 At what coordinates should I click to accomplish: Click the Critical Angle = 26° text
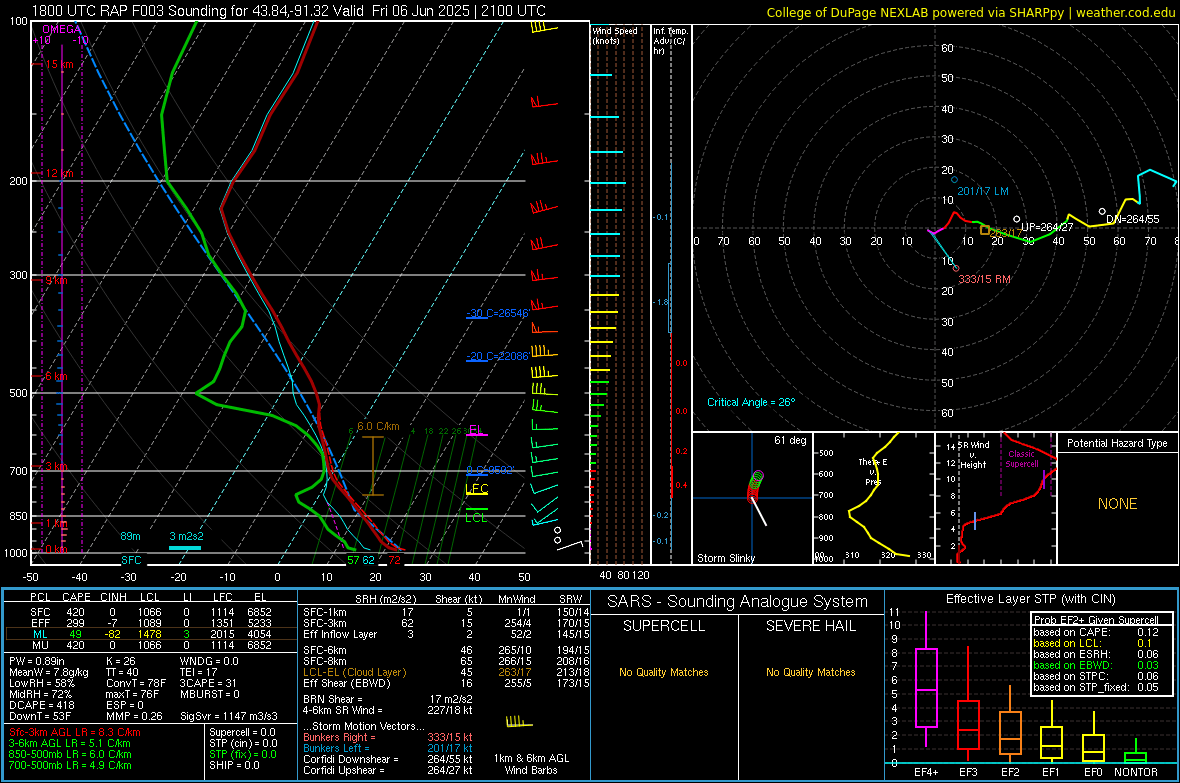(x=751, y=402)
